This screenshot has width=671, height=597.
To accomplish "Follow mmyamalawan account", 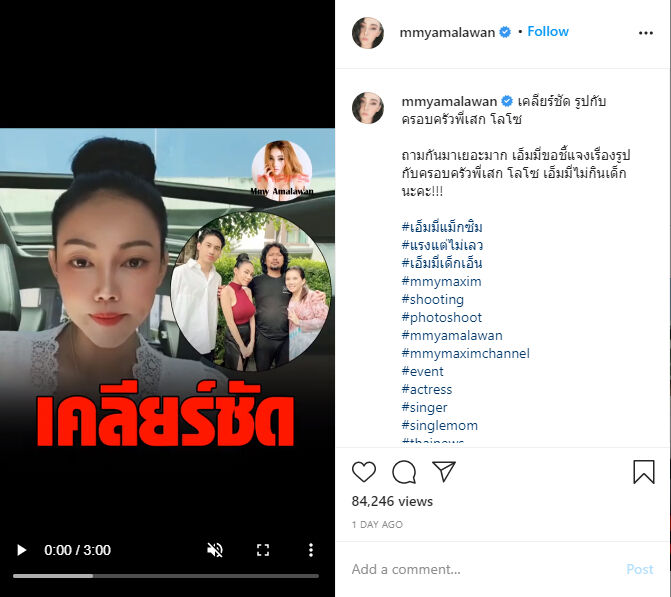I will point(548,32).
